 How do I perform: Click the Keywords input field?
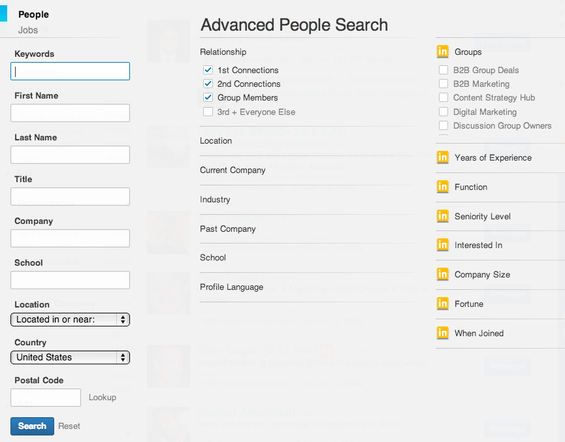click(70, 71)
